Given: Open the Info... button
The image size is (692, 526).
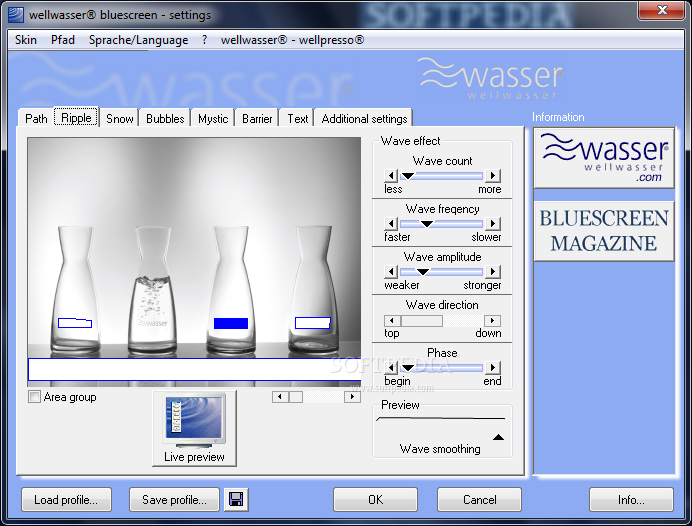Looking at the screenshot, I should pyautogui.click(x=631, y=500).
